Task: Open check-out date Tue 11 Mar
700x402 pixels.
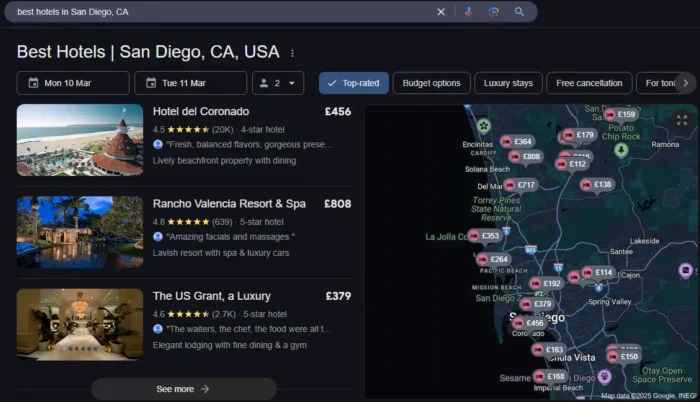Action: pyautogui.click(x=191, y=83)
